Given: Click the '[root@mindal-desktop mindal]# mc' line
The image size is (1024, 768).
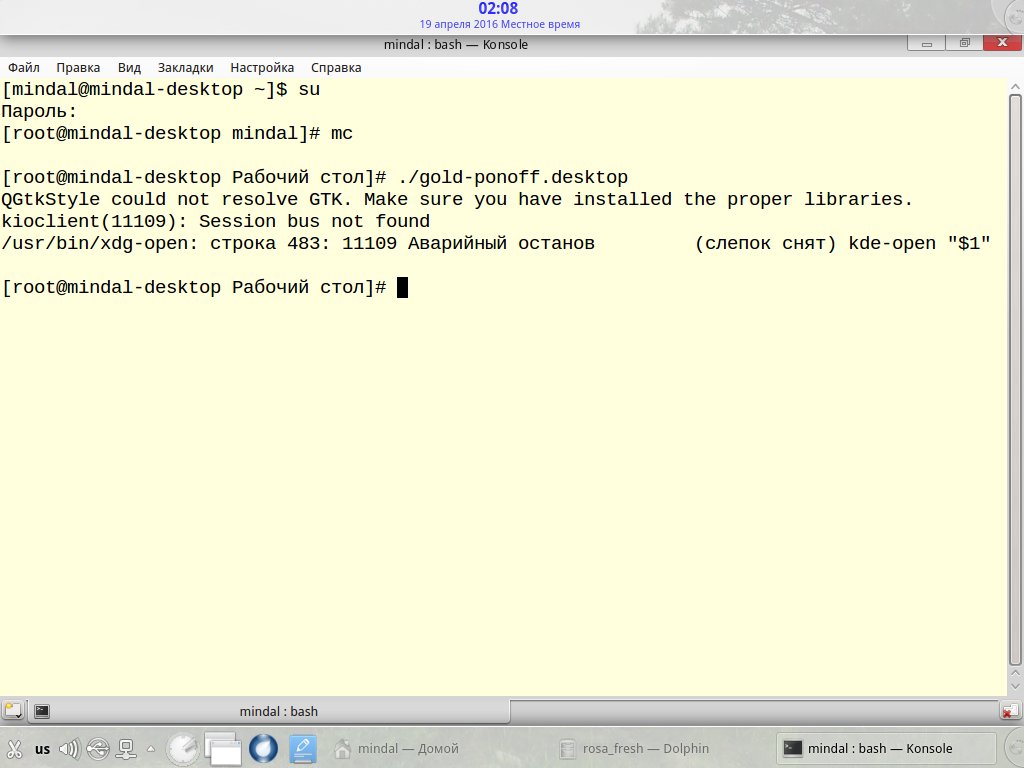Looking at the screenshot, I should pos(177,133).
